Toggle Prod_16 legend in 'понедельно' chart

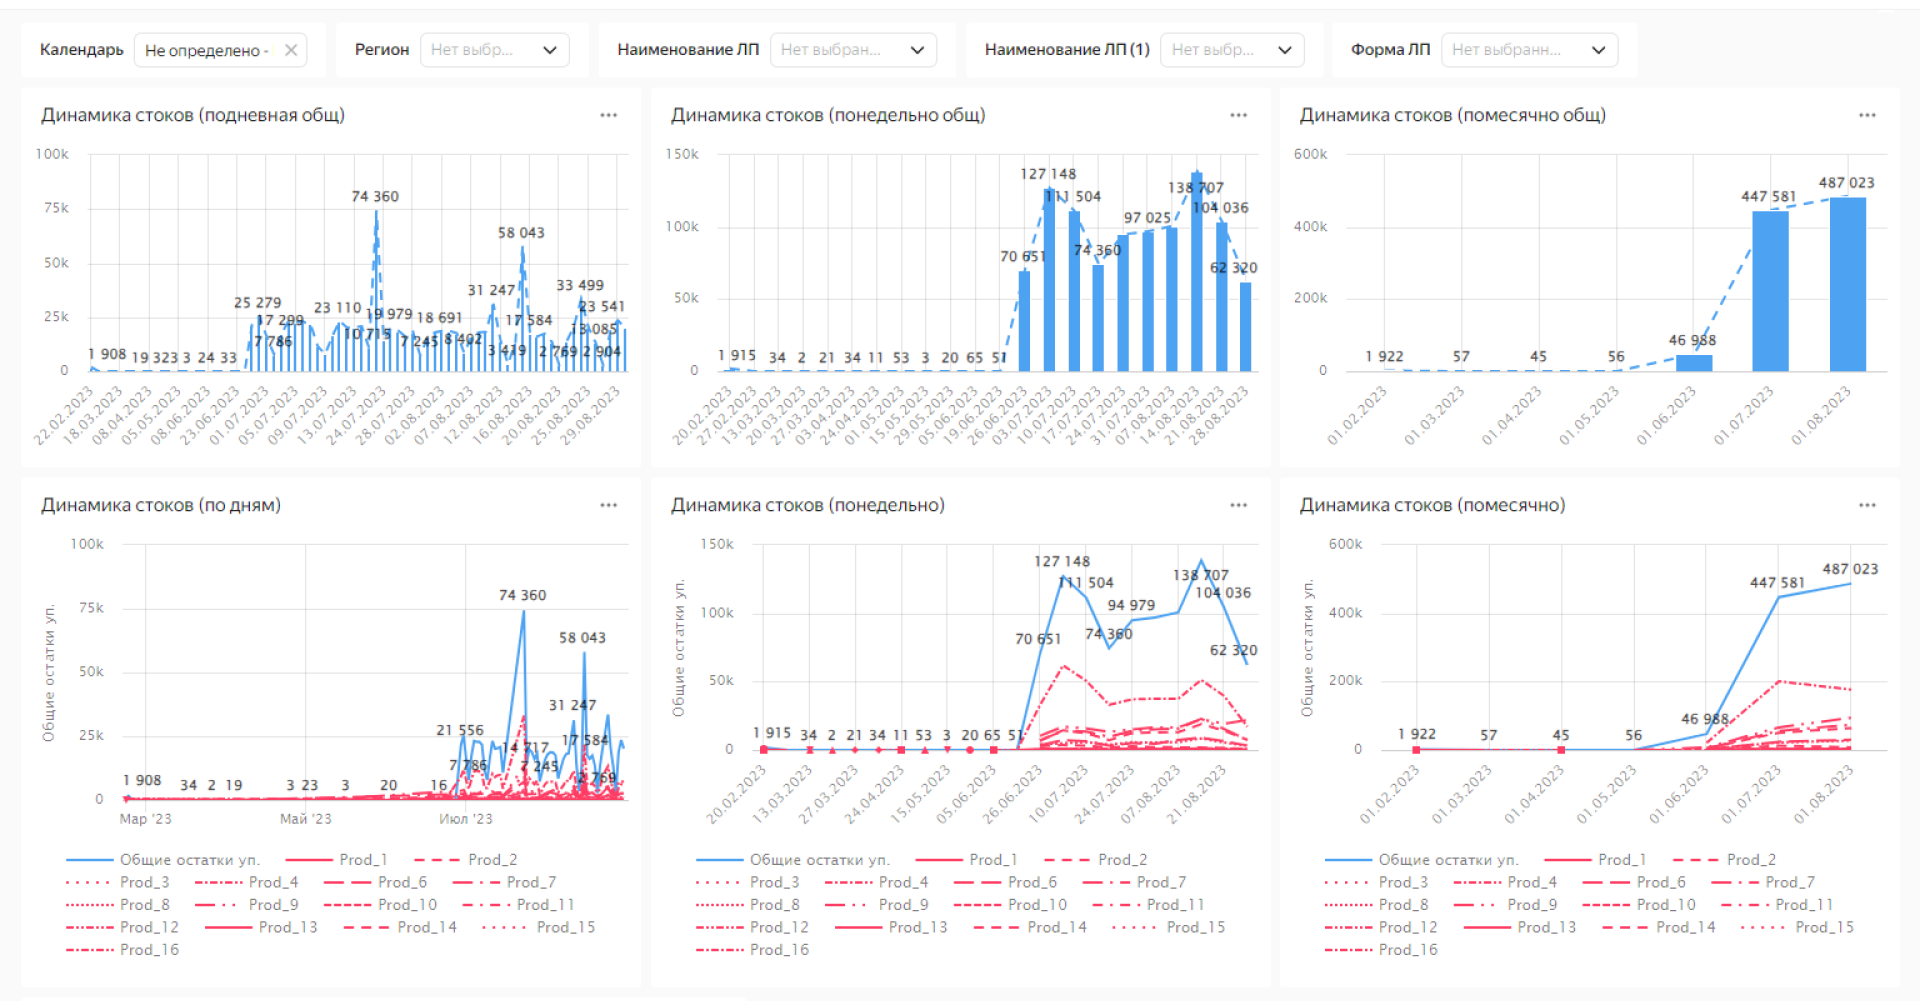752,949
